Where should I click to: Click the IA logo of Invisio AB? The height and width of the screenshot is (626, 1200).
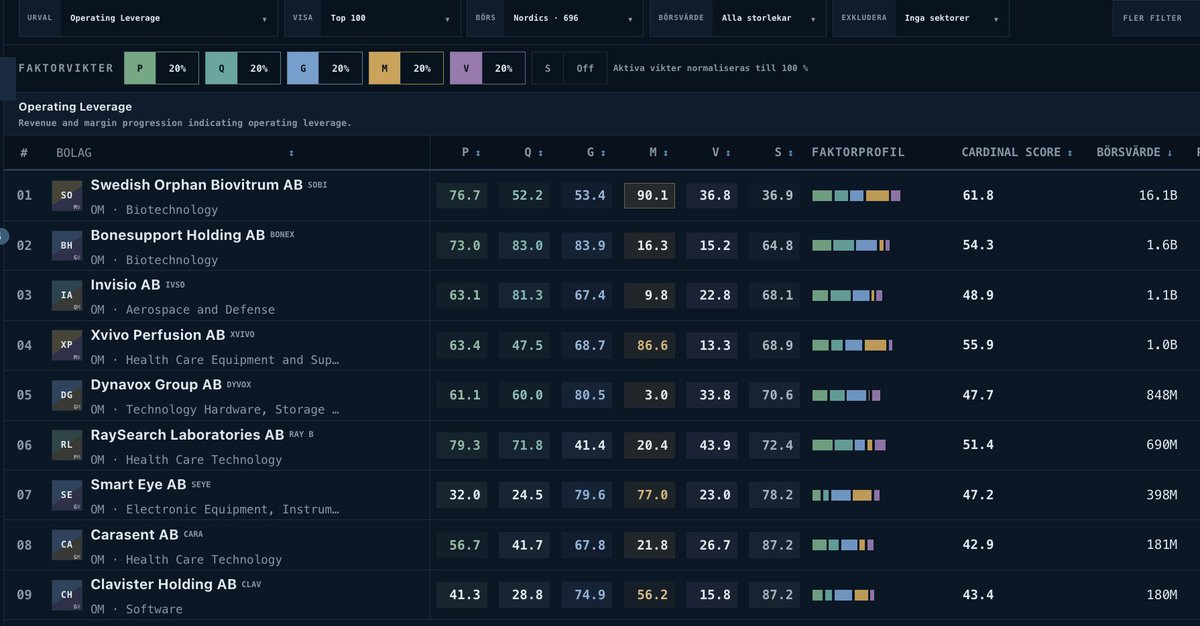67,295
